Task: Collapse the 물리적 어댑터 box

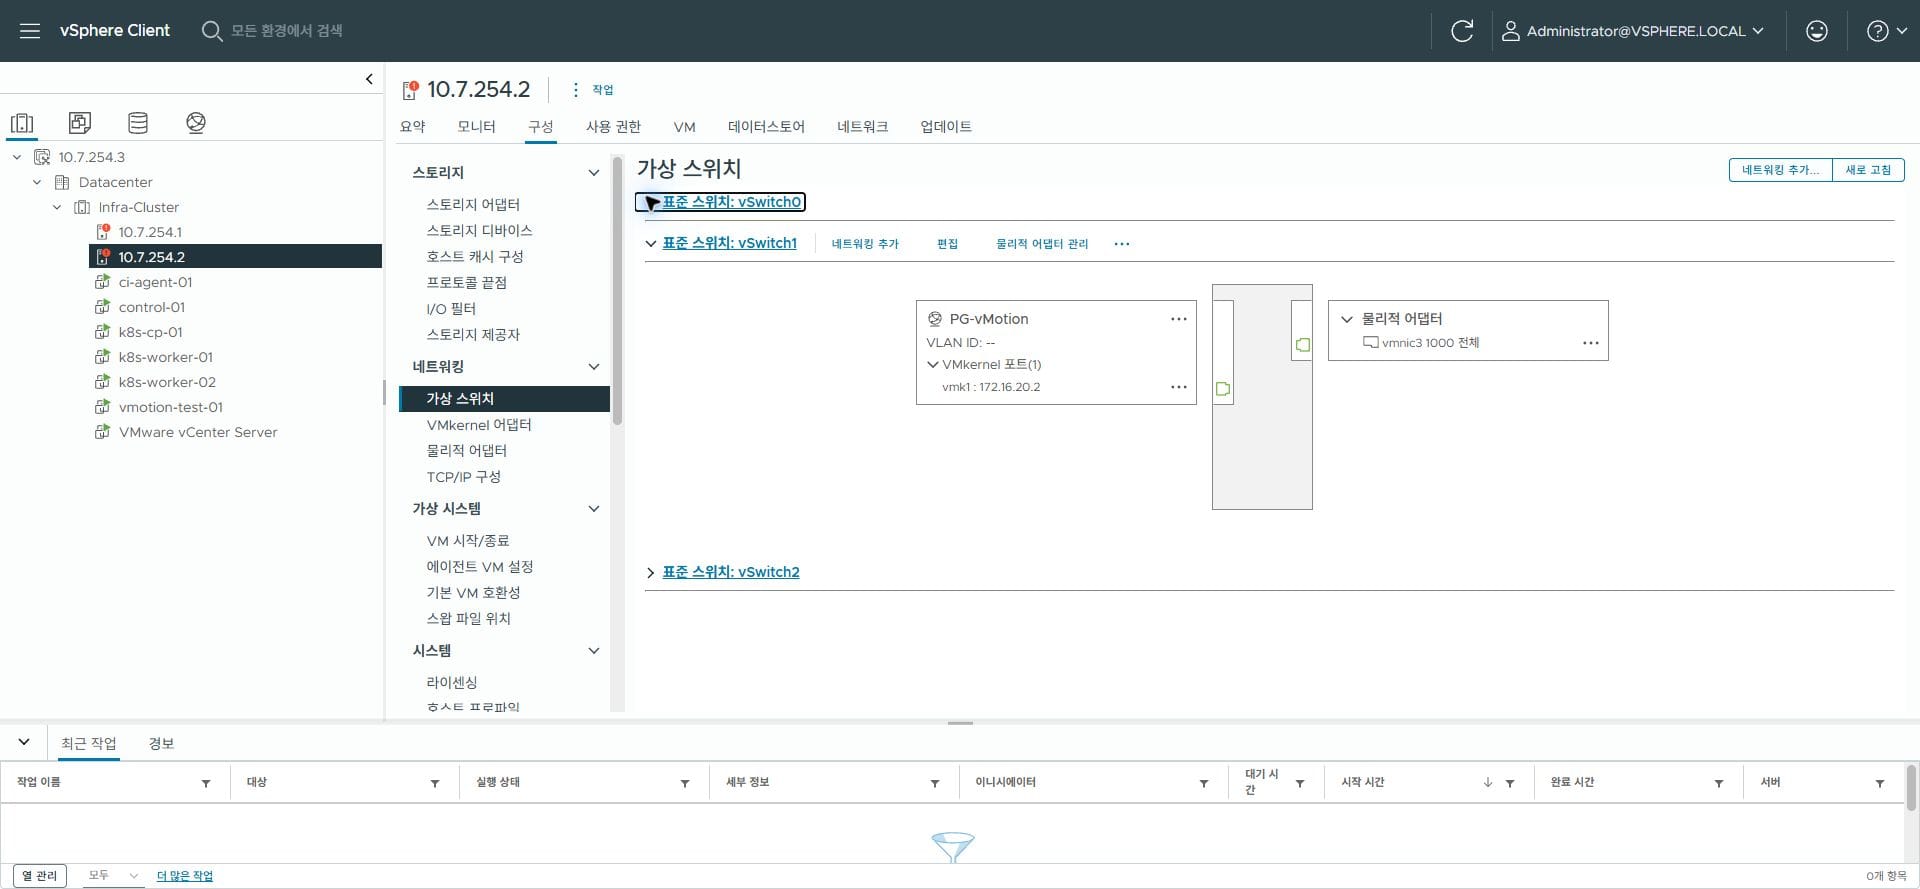Action: coord(1347,319)
